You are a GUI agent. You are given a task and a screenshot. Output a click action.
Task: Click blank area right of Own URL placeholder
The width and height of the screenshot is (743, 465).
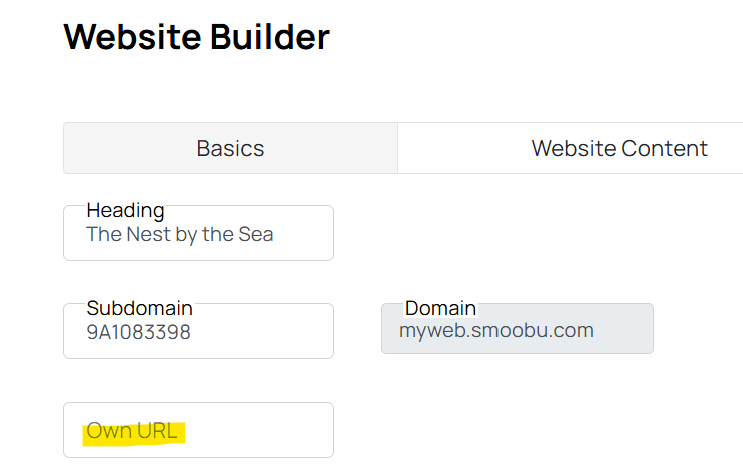256,431
